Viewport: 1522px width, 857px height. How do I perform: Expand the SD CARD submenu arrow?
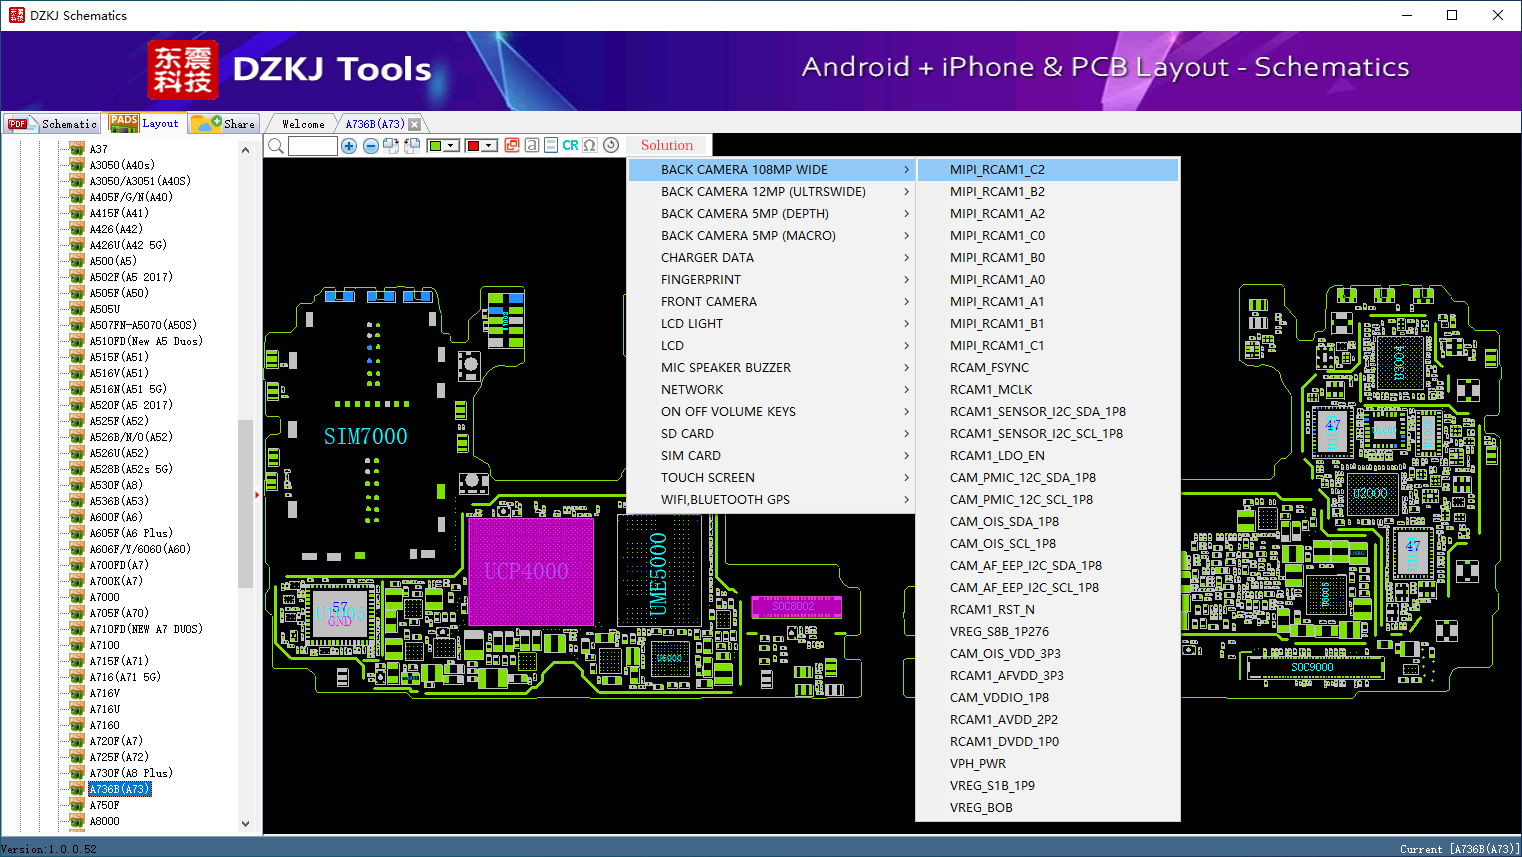tap(907, 434)
